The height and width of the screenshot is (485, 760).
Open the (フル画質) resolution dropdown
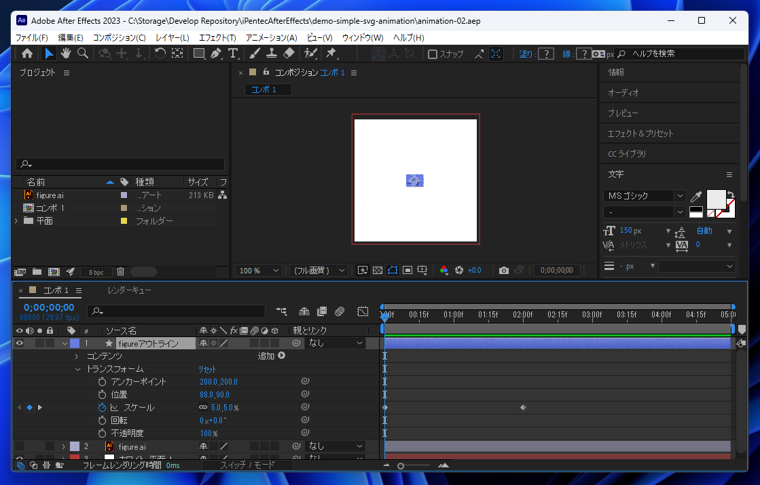pyautogui.click(x=318, y=270)
